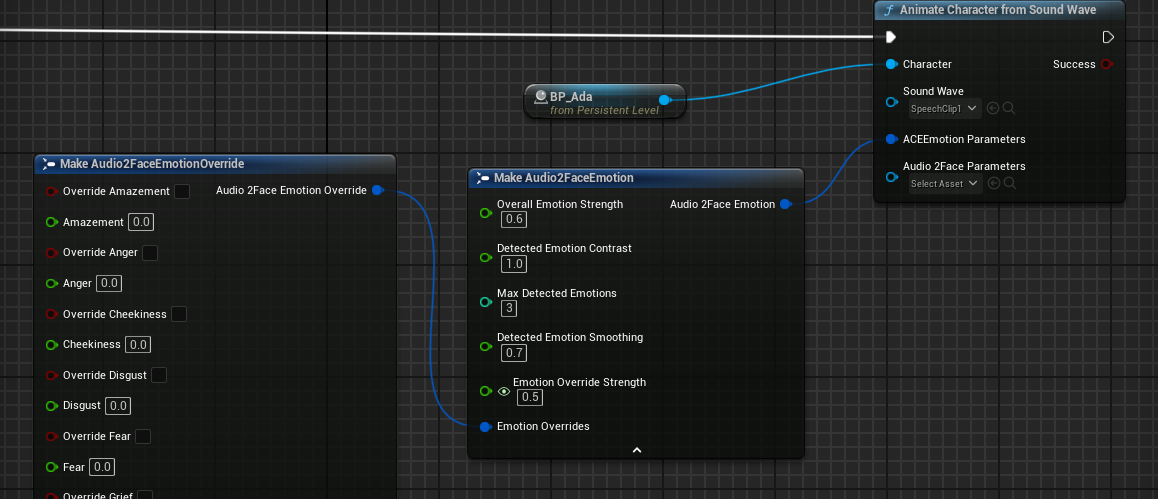Click the white execution output pin
Image resolution: width=1158 pixels, height=499 pixels.
click(1107, 37)
